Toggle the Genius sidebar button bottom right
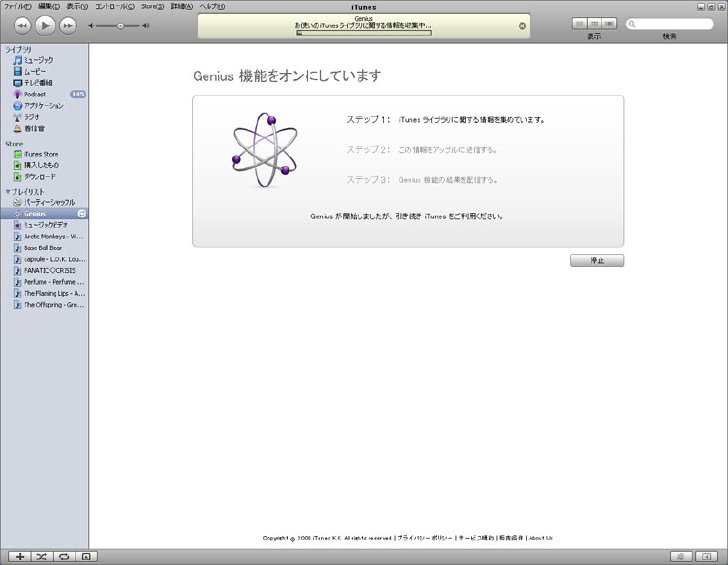The height and width of the screenshot is (565, 728). 706,557
